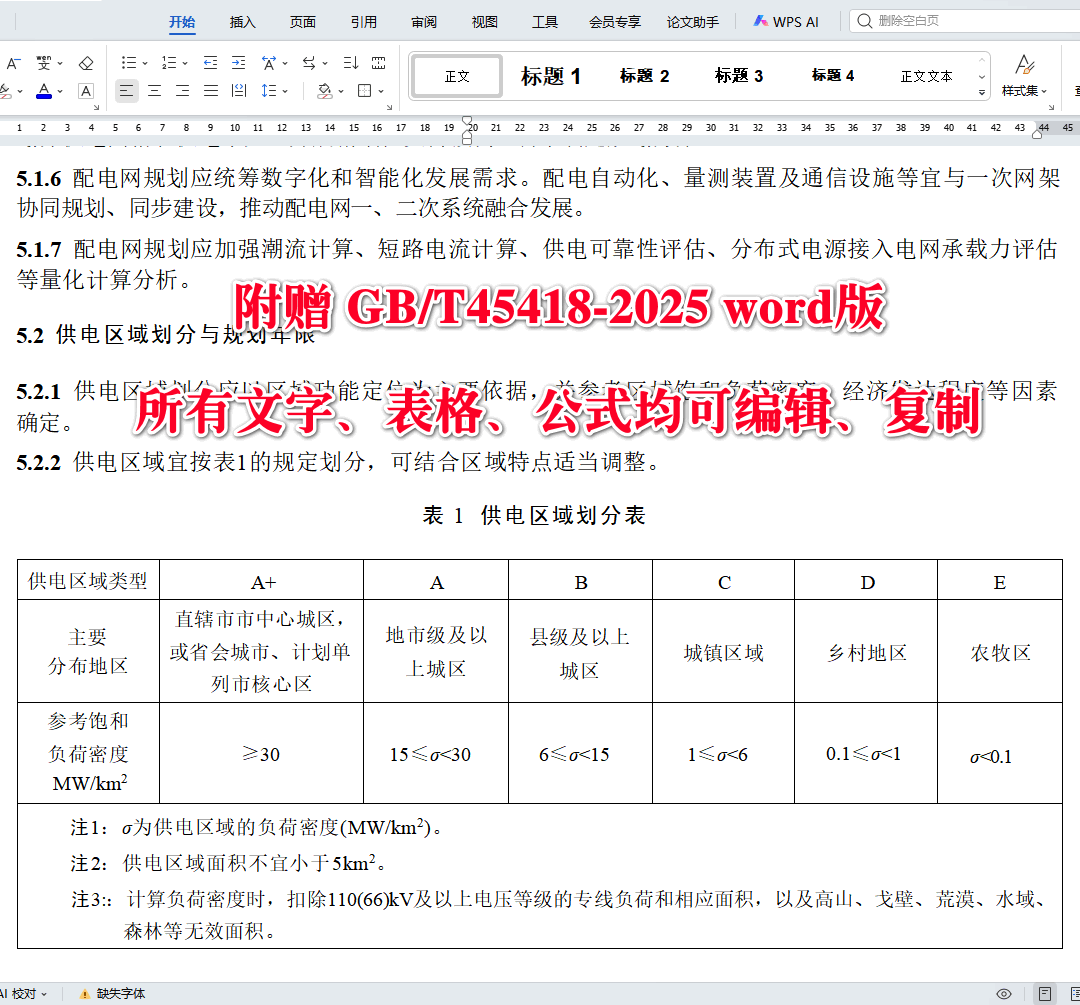
Task: Open the 会员专享 tab
Action: point(615,22)
